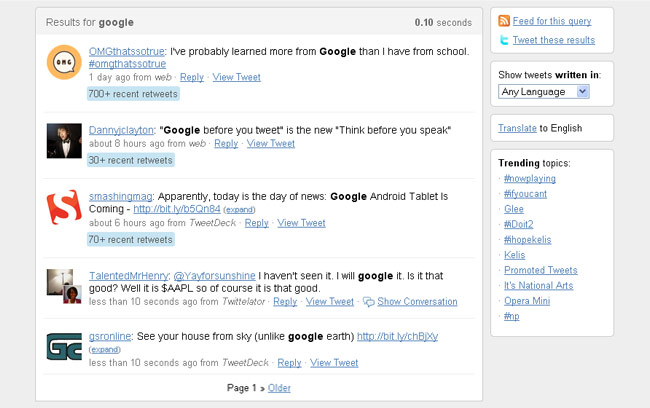Click 700+ recent retweets badge

133,94
